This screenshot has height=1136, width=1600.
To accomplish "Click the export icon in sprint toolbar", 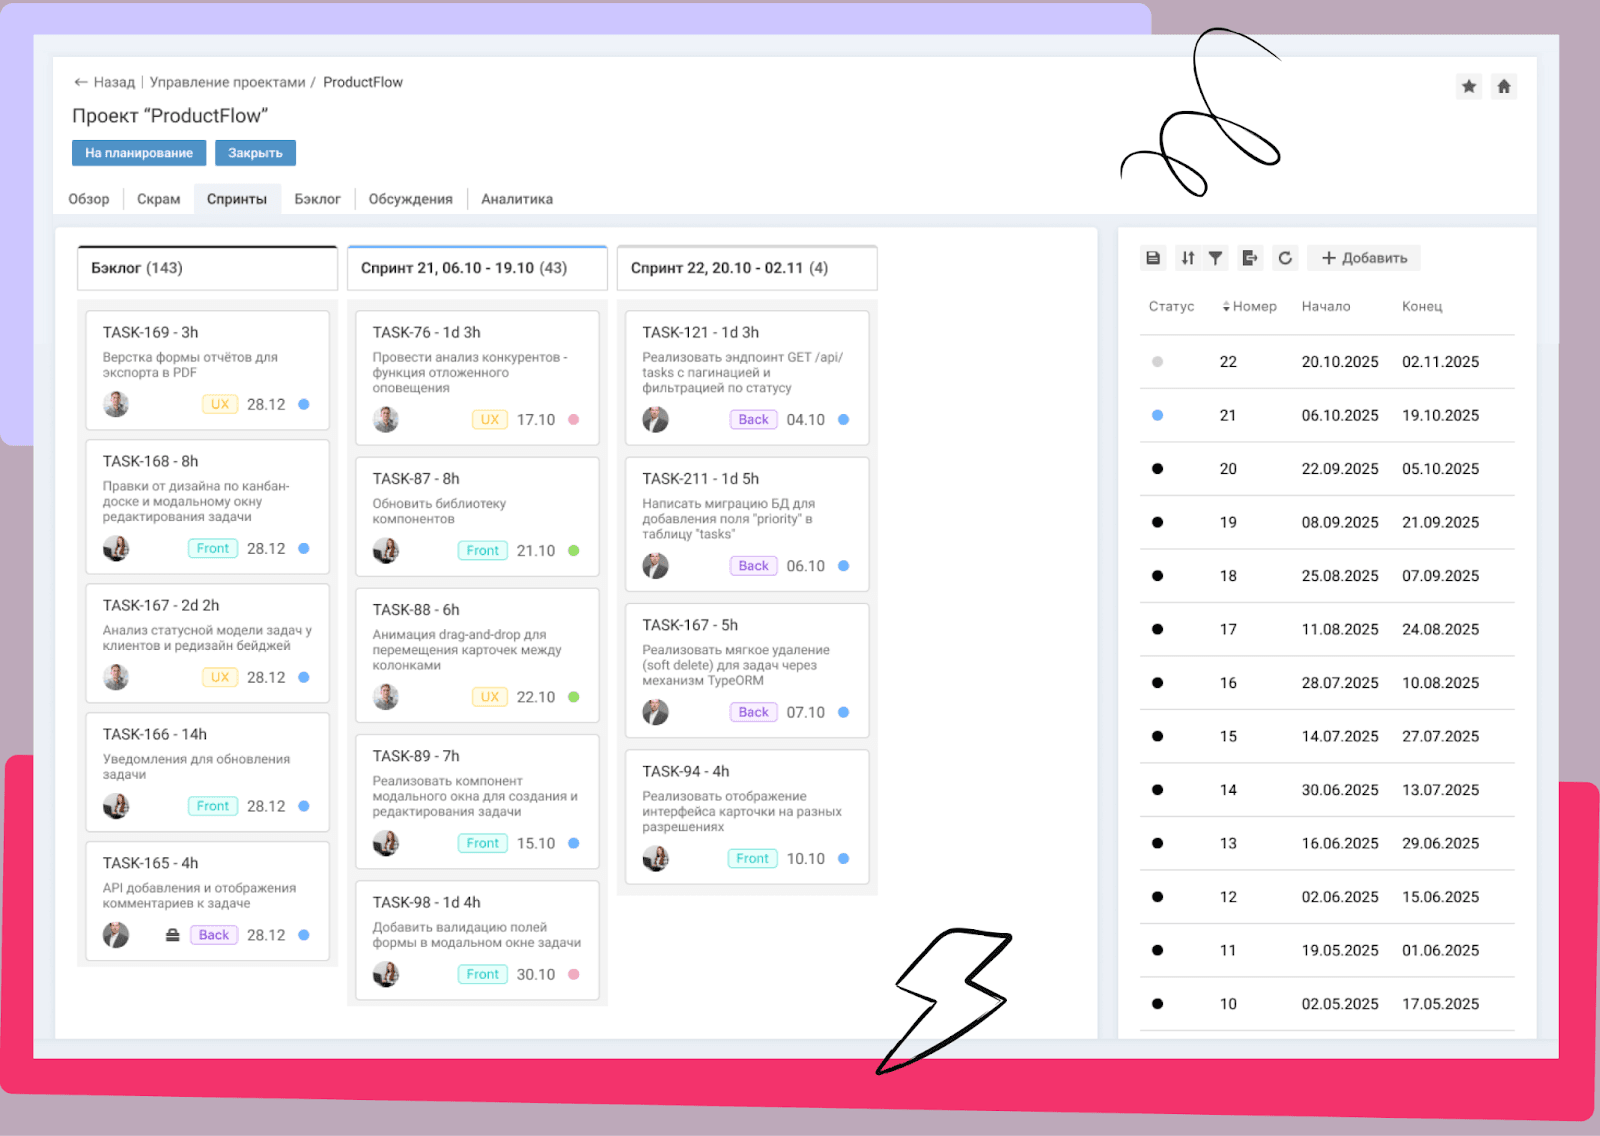I will pos(1250,258).
